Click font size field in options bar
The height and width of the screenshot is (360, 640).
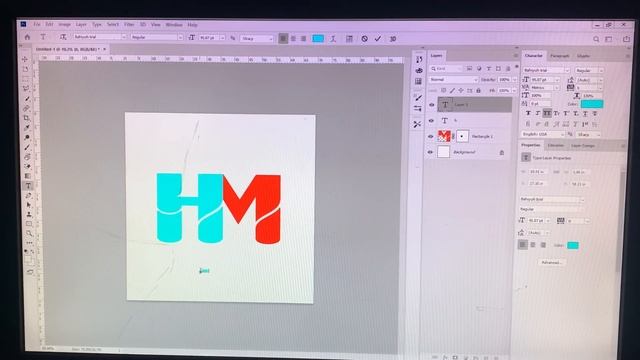(209, 38)
